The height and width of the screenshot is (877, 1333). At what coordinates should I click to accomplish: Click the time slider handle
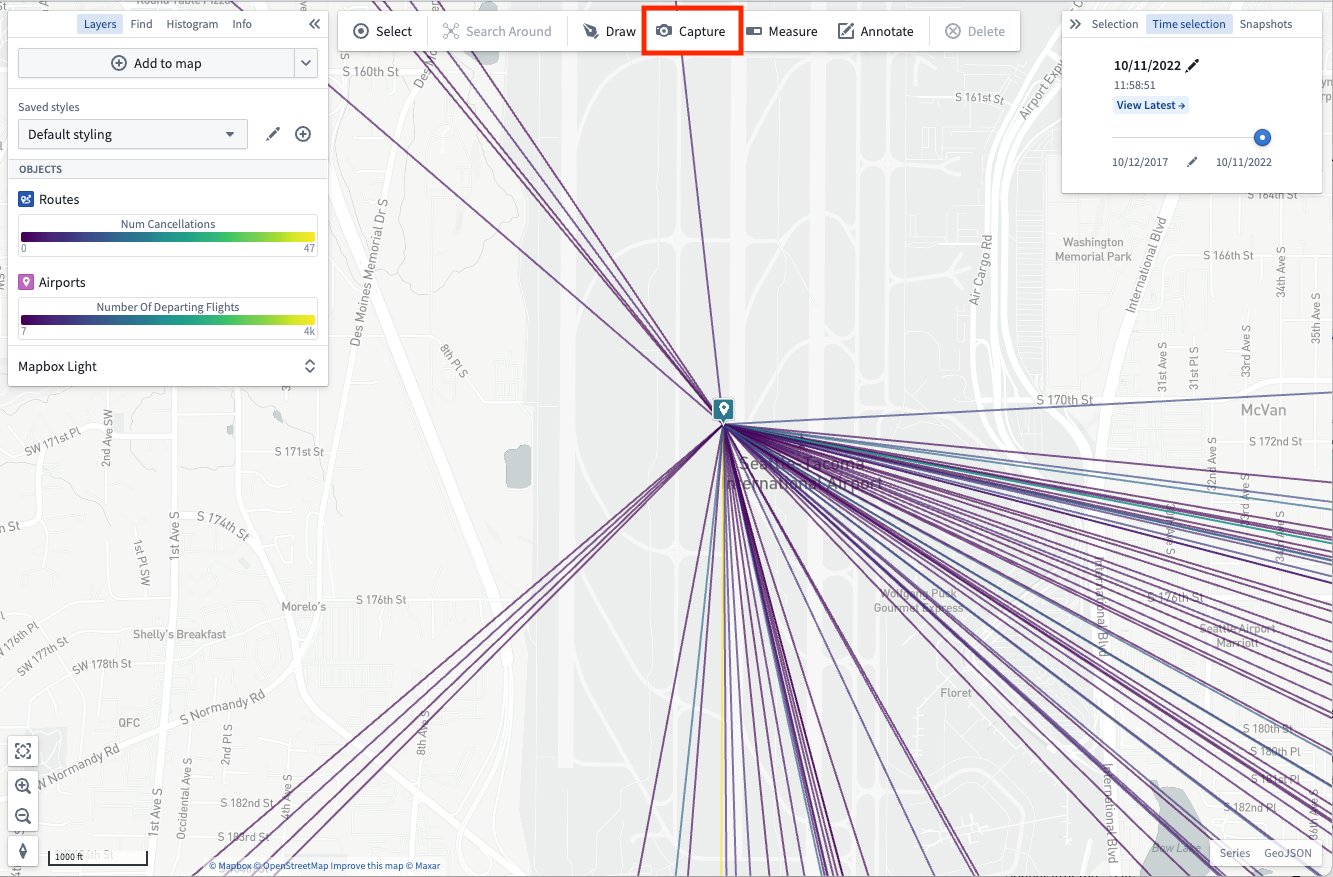click(x=1262, y=138)
